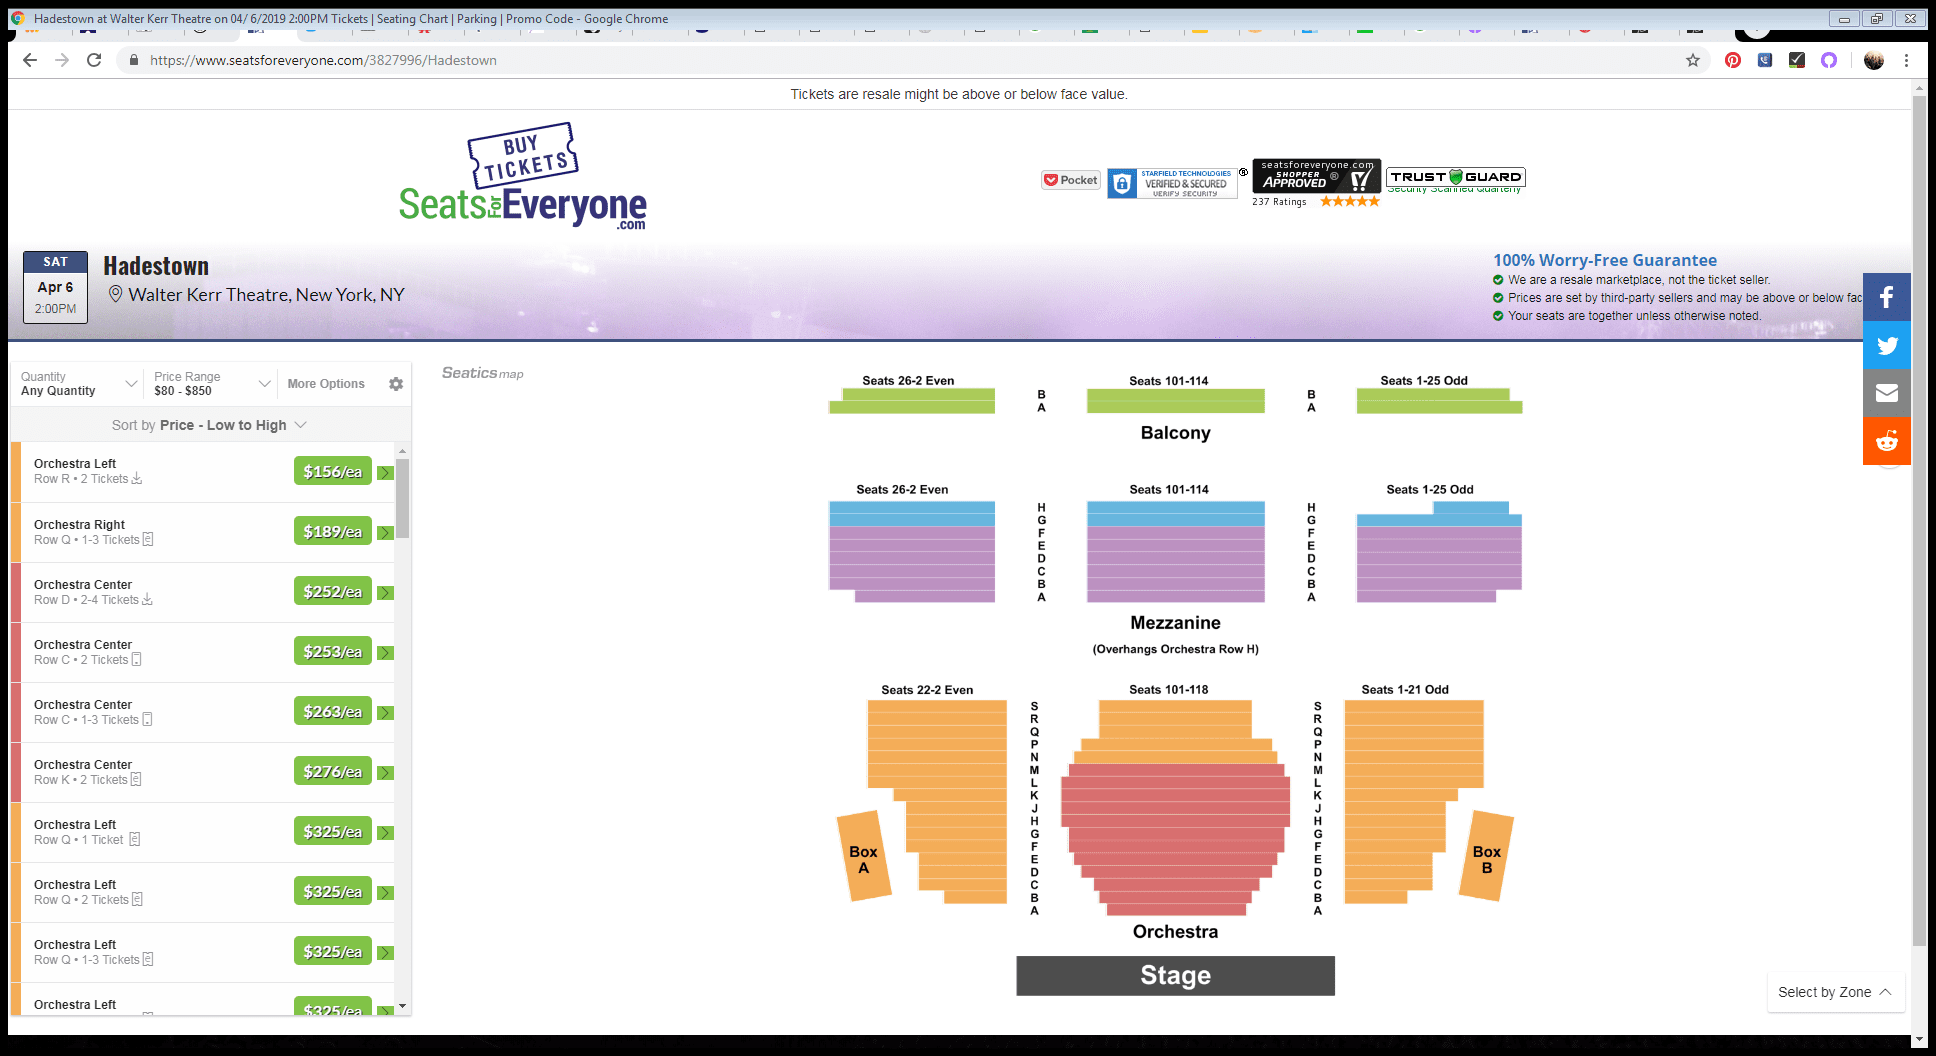Click Box A on the seating map
Screen dimensions: 1936x1056
863,858
